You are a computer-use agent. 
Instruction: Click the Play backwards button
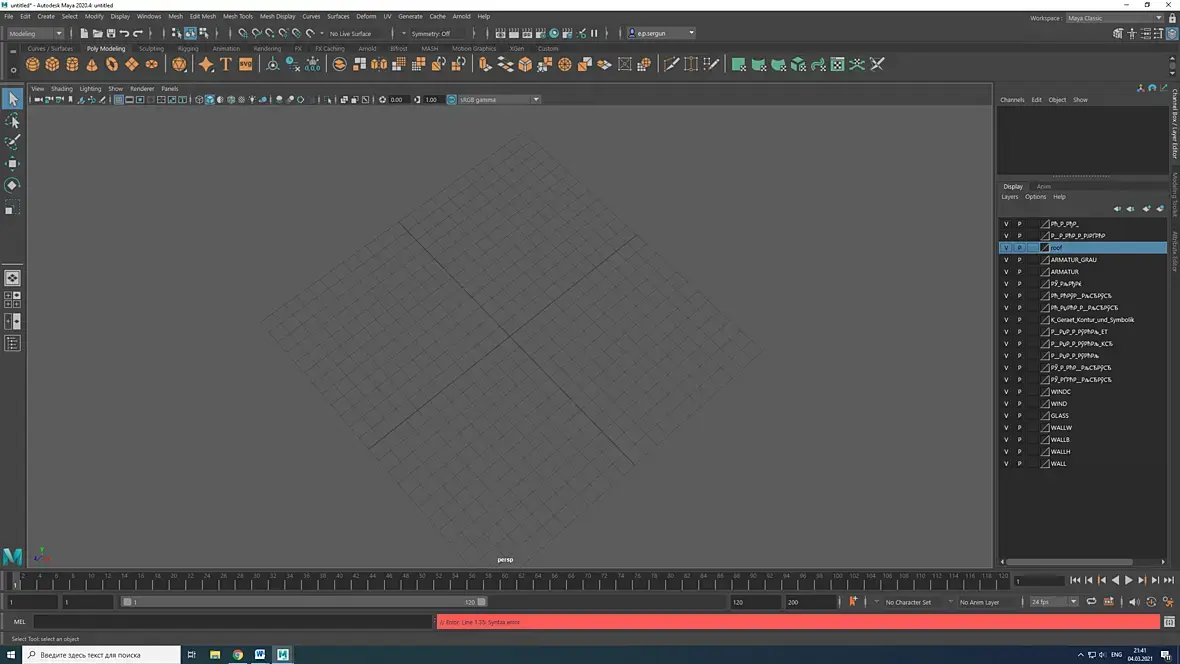click(x=1115, y=580)
